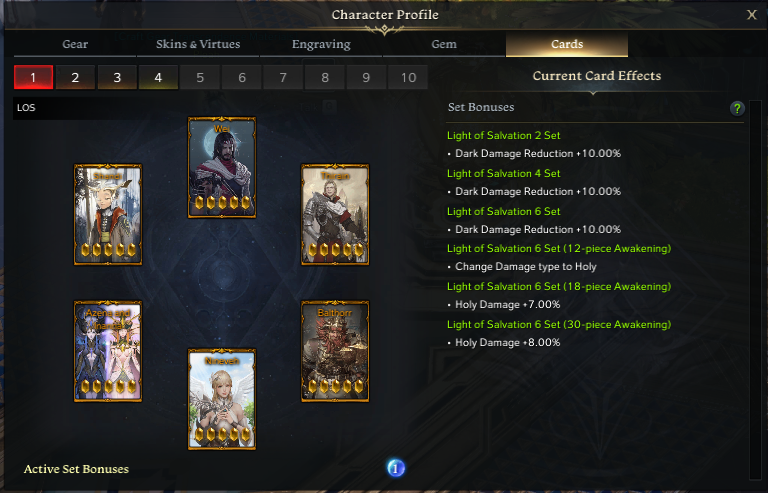Viewport: 768px width, 493px height.
Task: Choose card deck preset 4
Action: (158, 77)
